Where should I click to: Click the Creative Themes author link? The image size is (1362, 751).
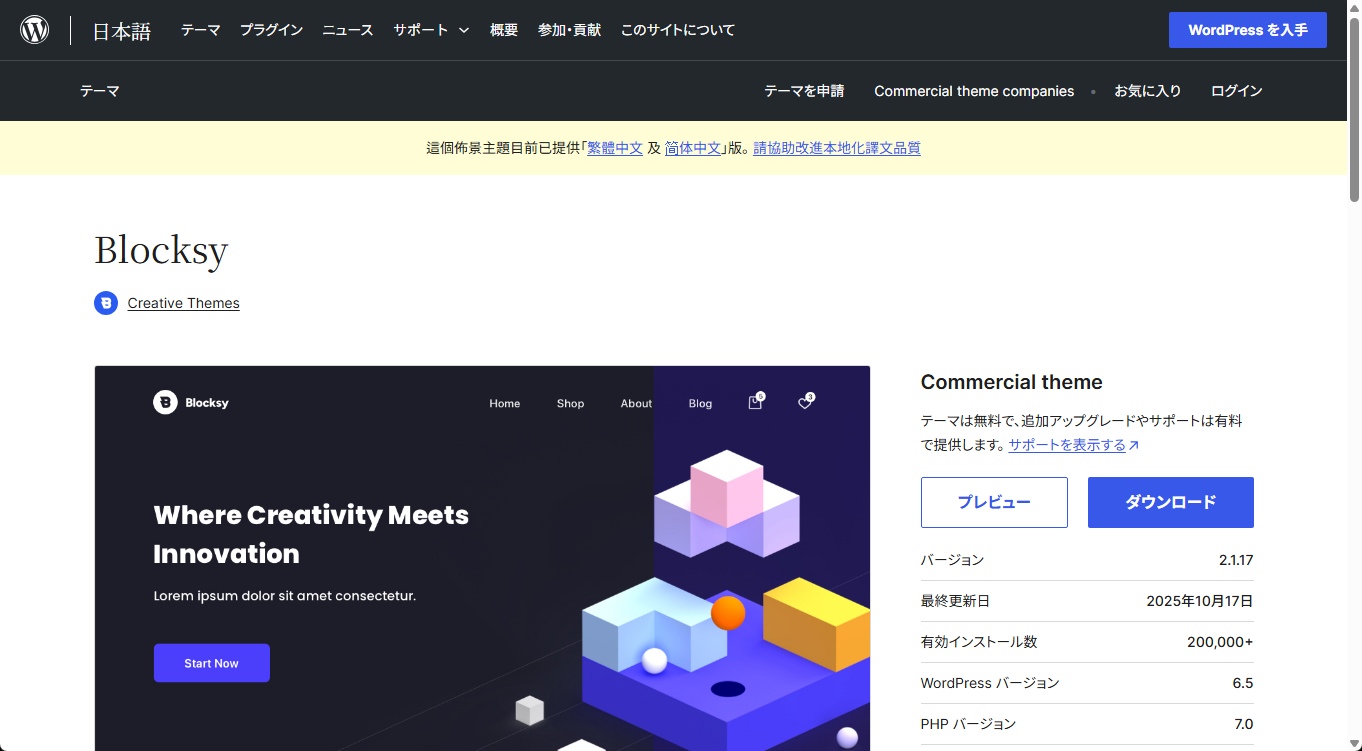[183, 303]
